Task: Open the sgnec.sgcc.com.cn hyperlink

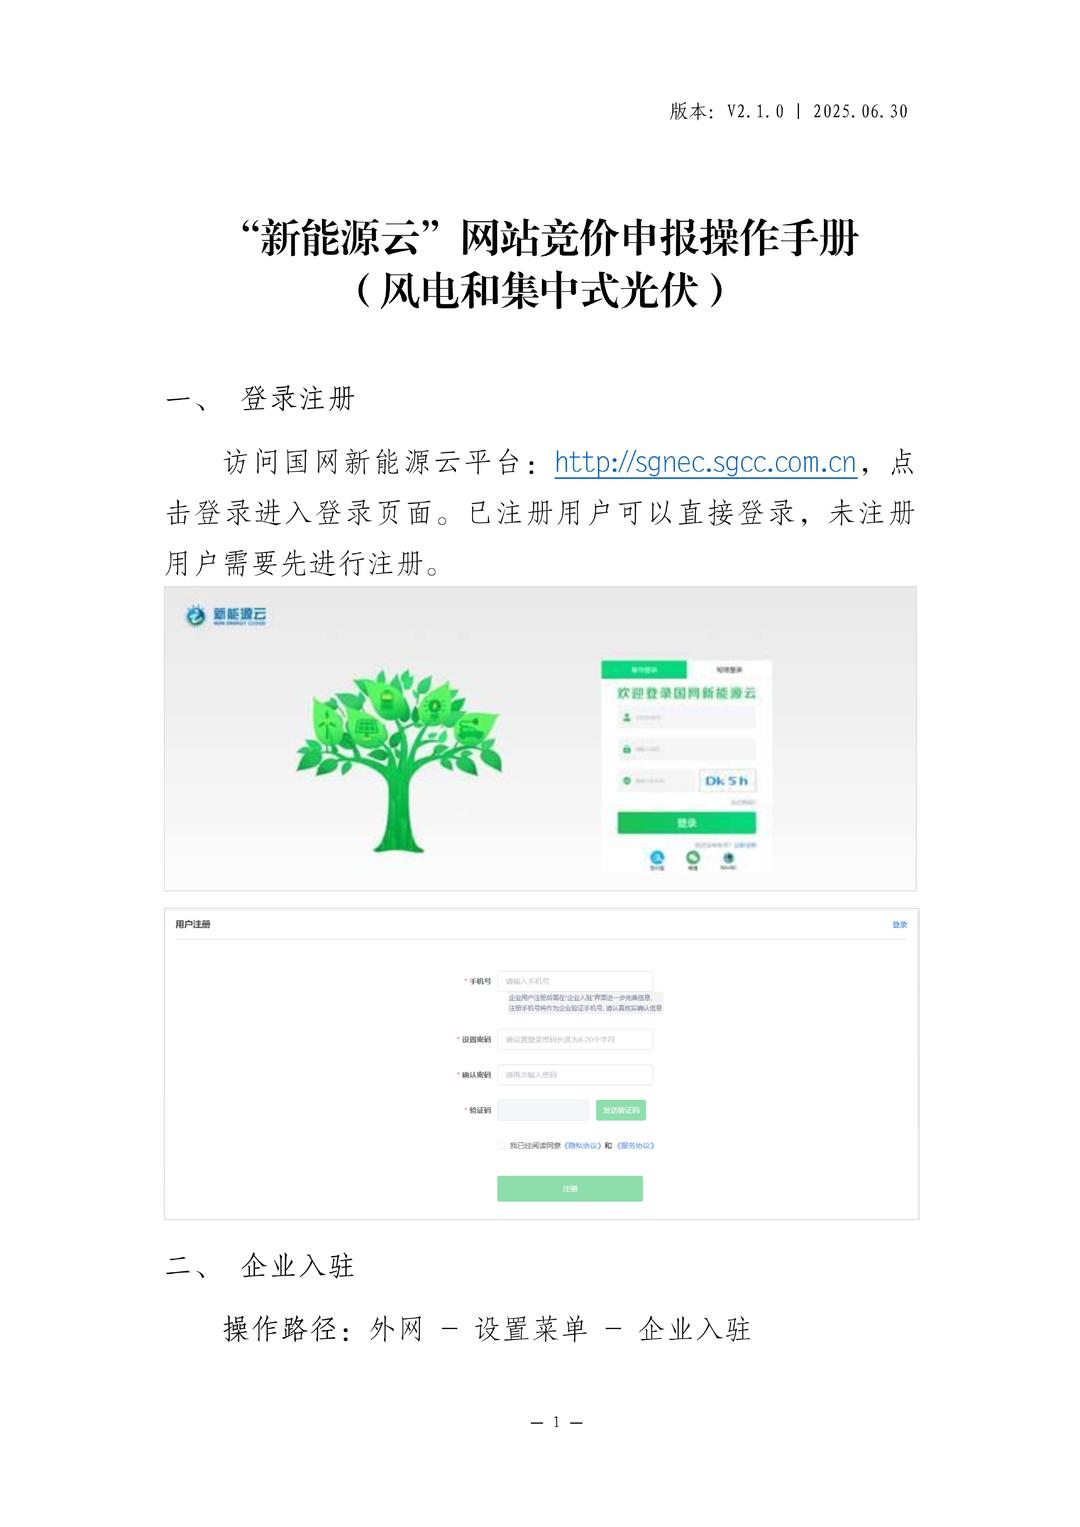Action: click(x=706, y=462)
